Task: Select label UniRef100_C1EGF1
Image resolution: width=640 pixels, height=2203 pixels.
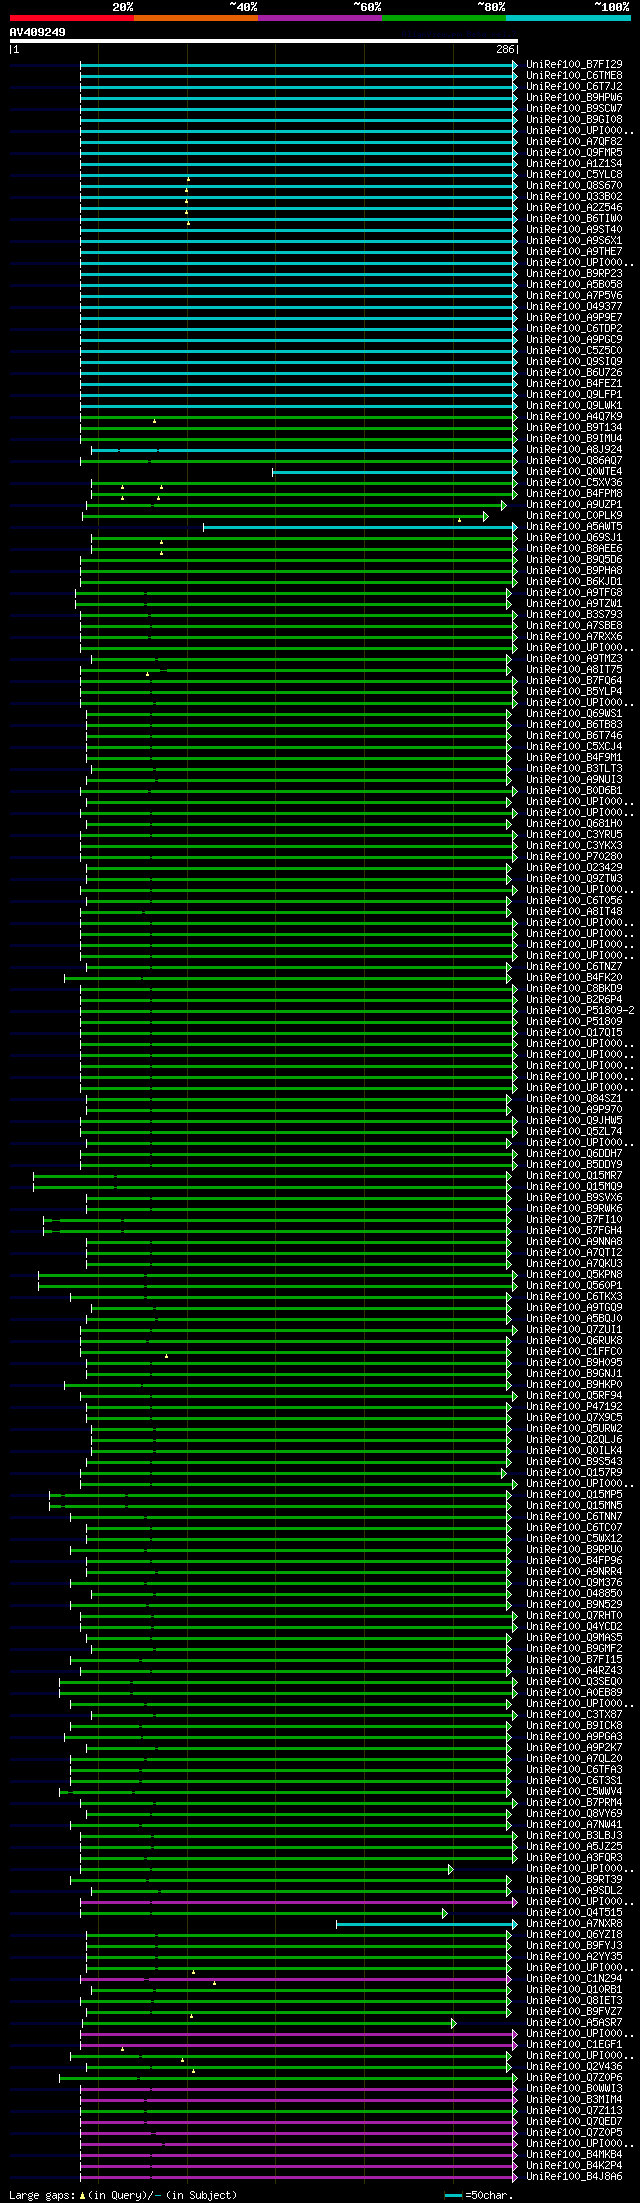Action: coord(574,2045)
